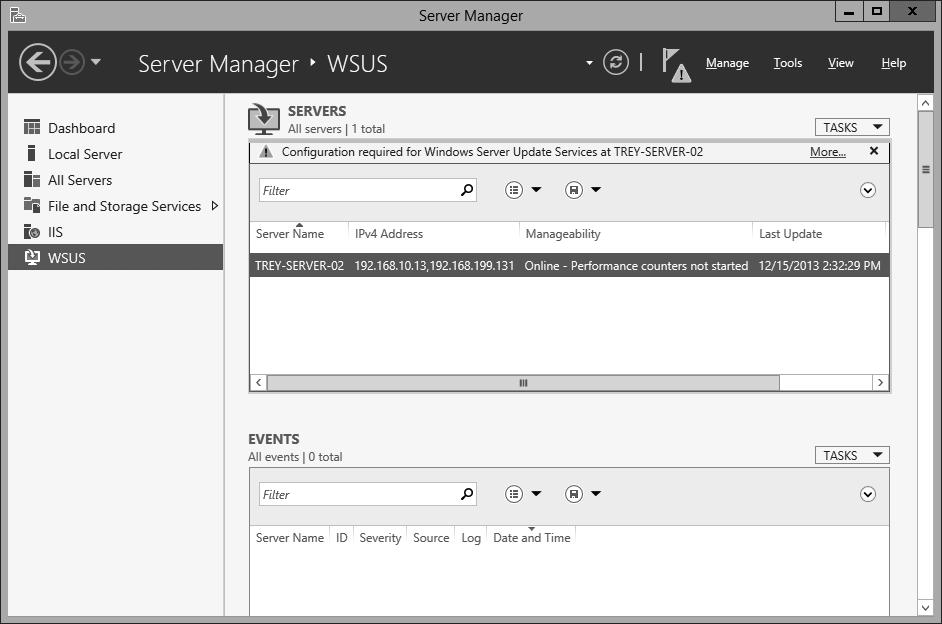This screenshot has height=624, width=942.
Task: Click the Servers tile download icon
Action: click(x=264, y=118)
